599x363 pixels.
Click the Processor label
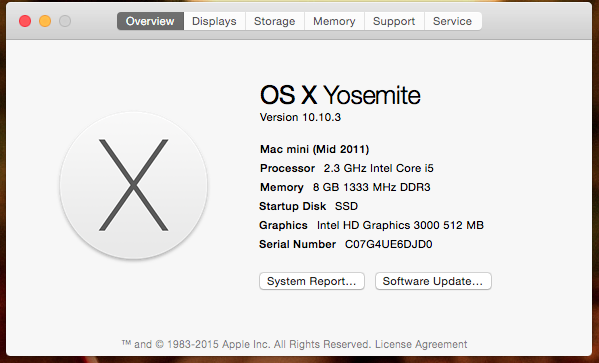coord(287,168)
